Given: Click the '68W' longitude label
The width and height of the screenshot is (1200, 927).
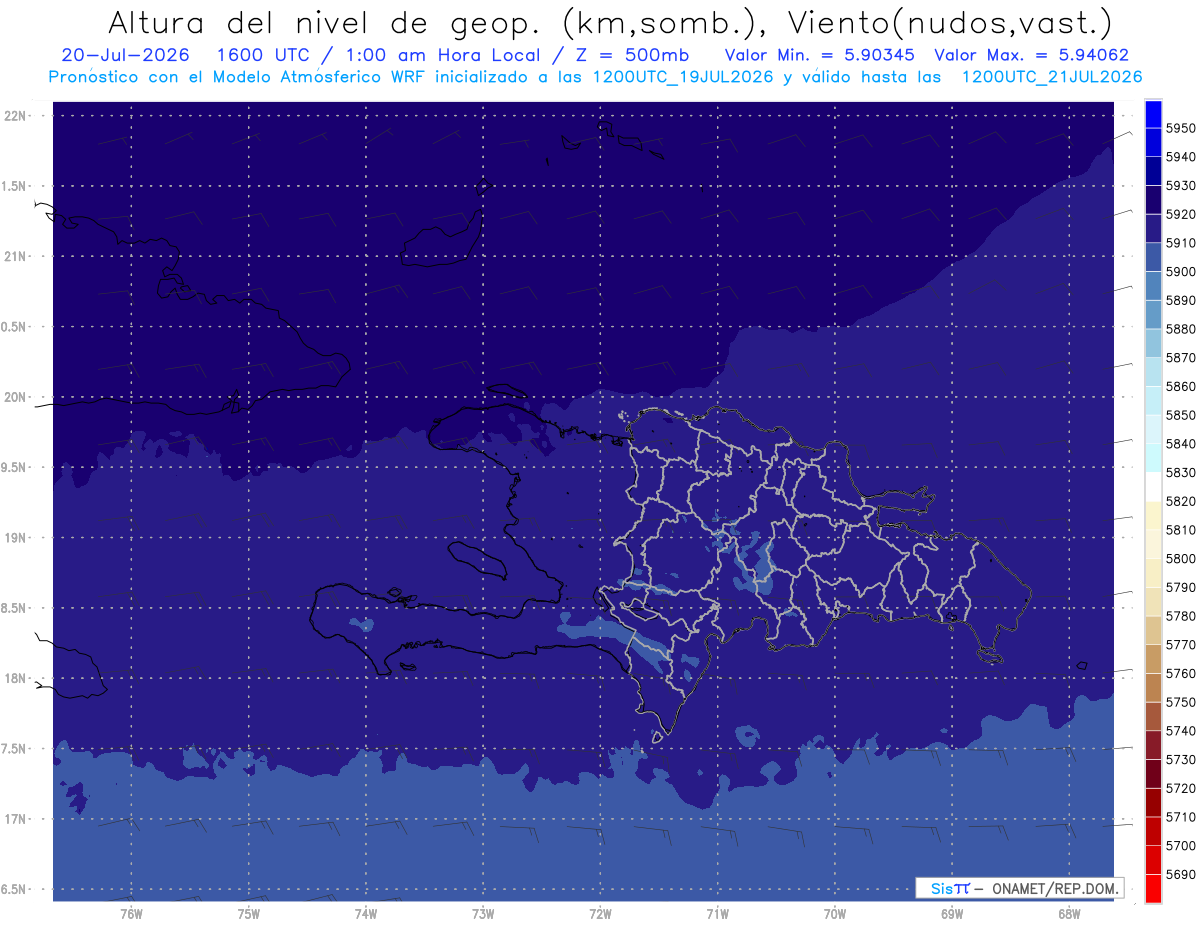Looking at the screenshot, I should 1068,913.
